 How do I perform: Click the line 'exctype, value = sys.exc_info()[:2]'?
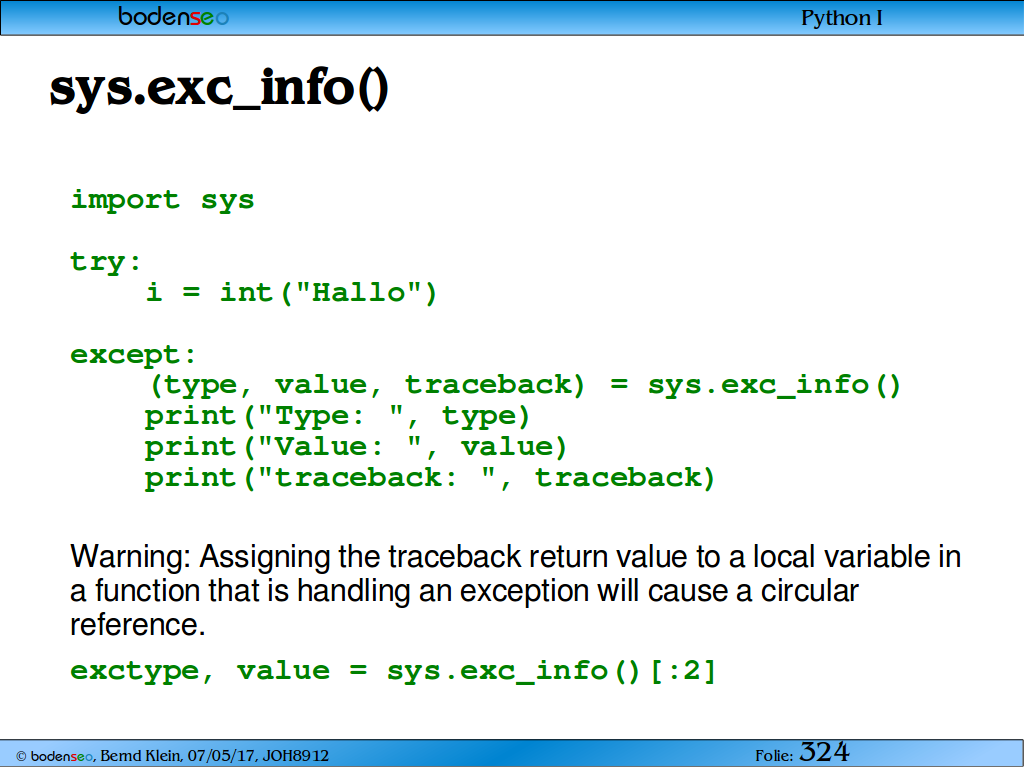(x=394, y=671)
